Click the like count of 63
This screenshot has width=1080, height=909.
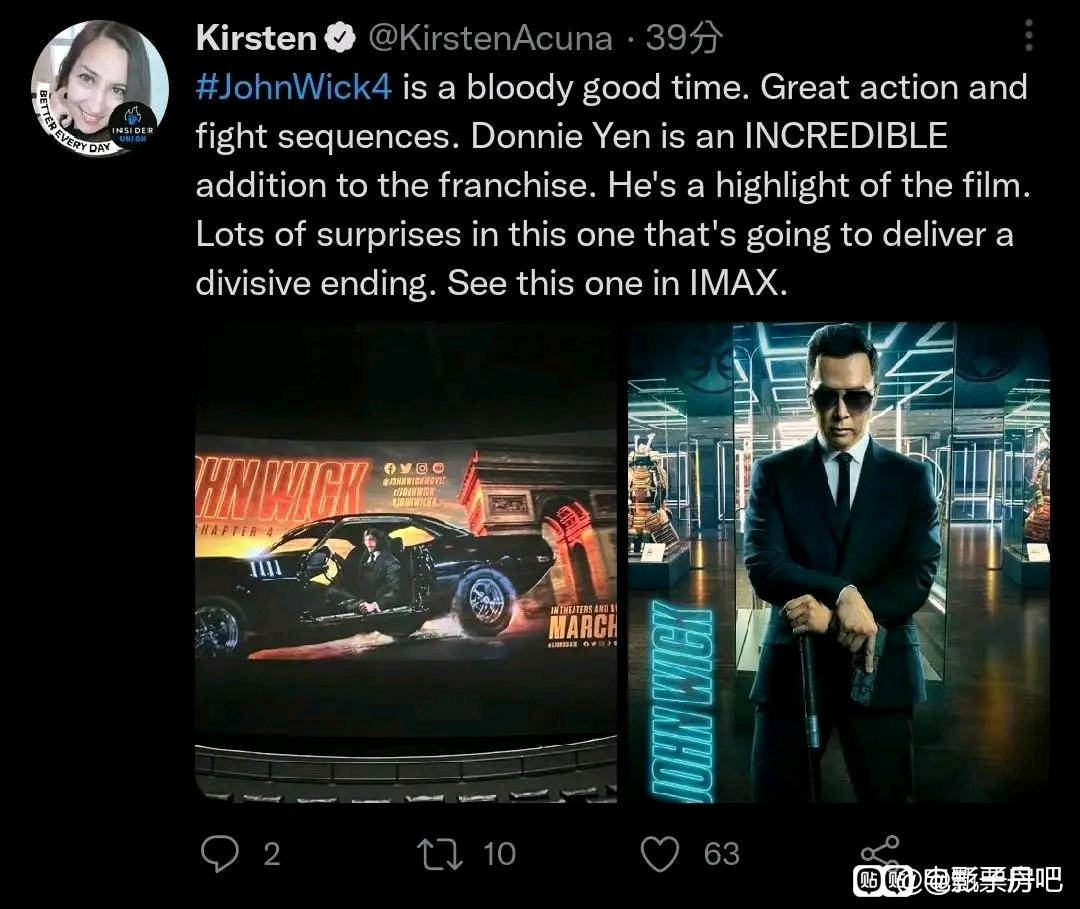[721, 854]
